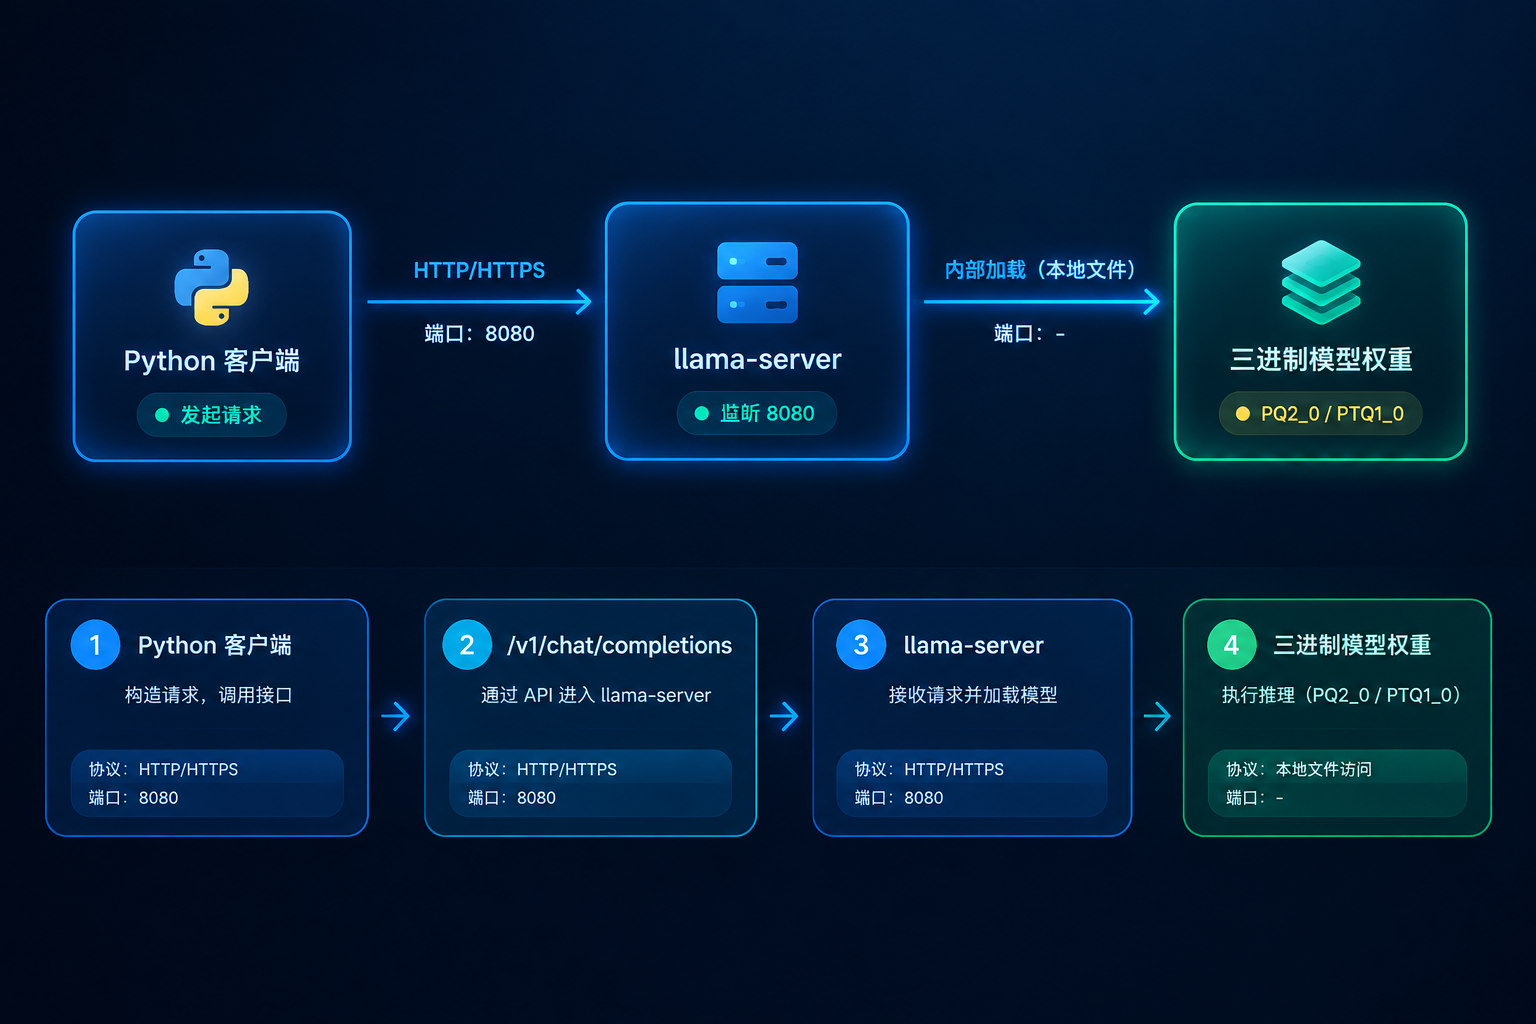Click "端口: 8080" in the step 3 card
This screenshot has height=1024, width=1536.
tap(899, 798)
